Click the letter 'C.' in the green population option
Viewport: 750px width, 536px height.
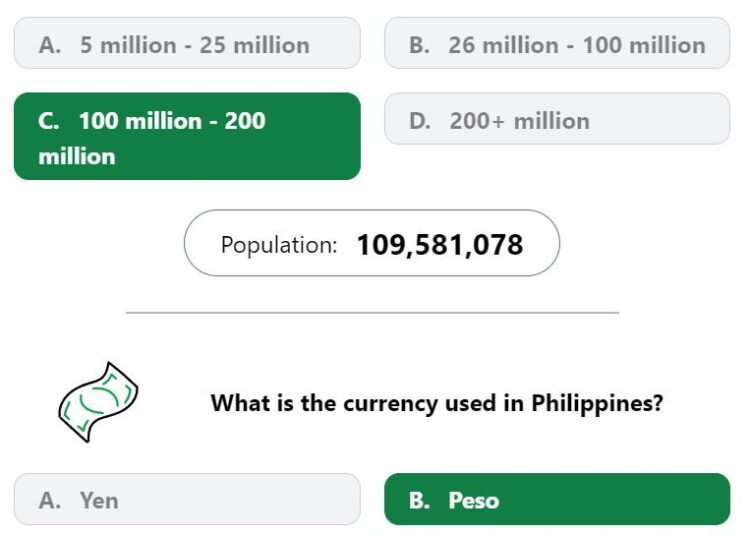[49, 120]
